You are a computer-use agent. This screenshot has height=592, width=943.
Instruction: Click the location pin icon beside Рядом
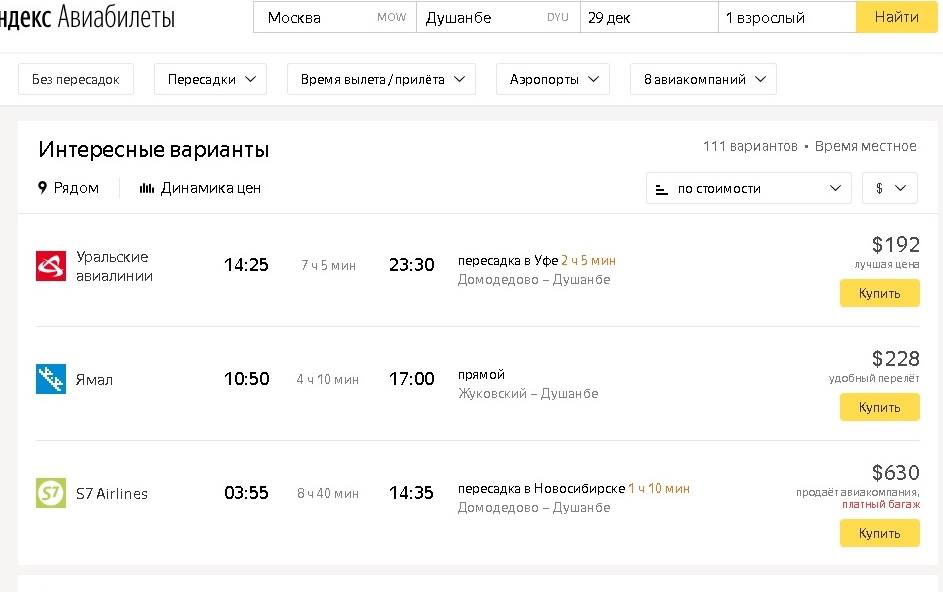(43, 188)
